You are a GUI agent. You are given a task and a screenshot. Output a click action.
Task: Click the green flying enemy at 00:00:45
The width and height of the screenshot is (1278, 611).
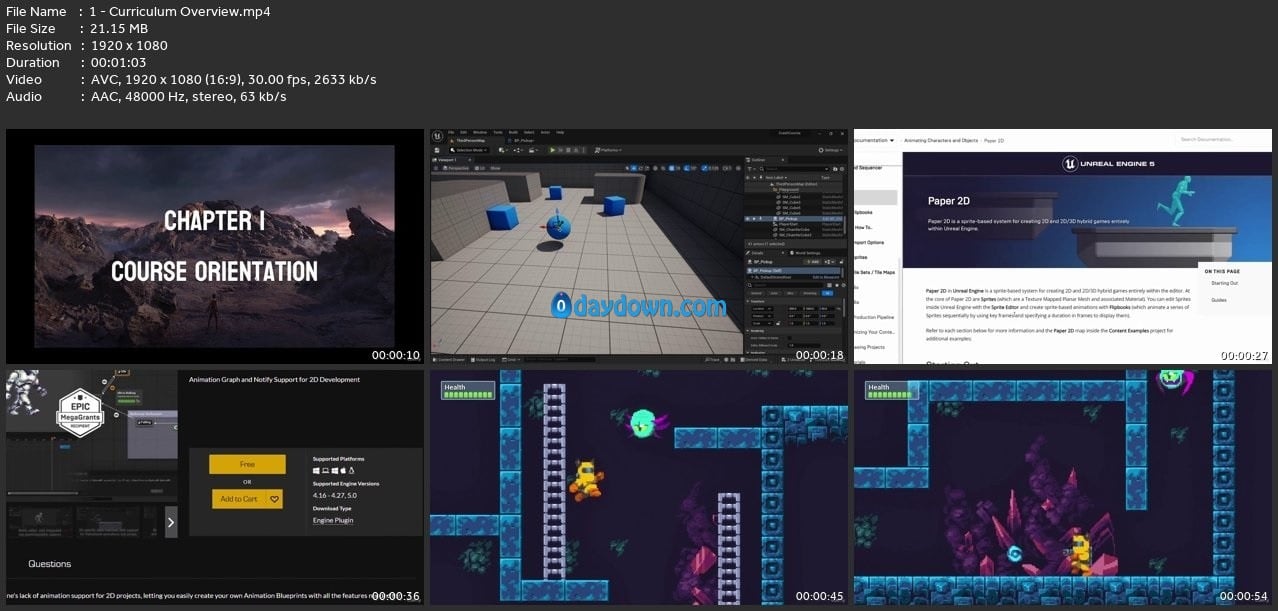[645, 423]
